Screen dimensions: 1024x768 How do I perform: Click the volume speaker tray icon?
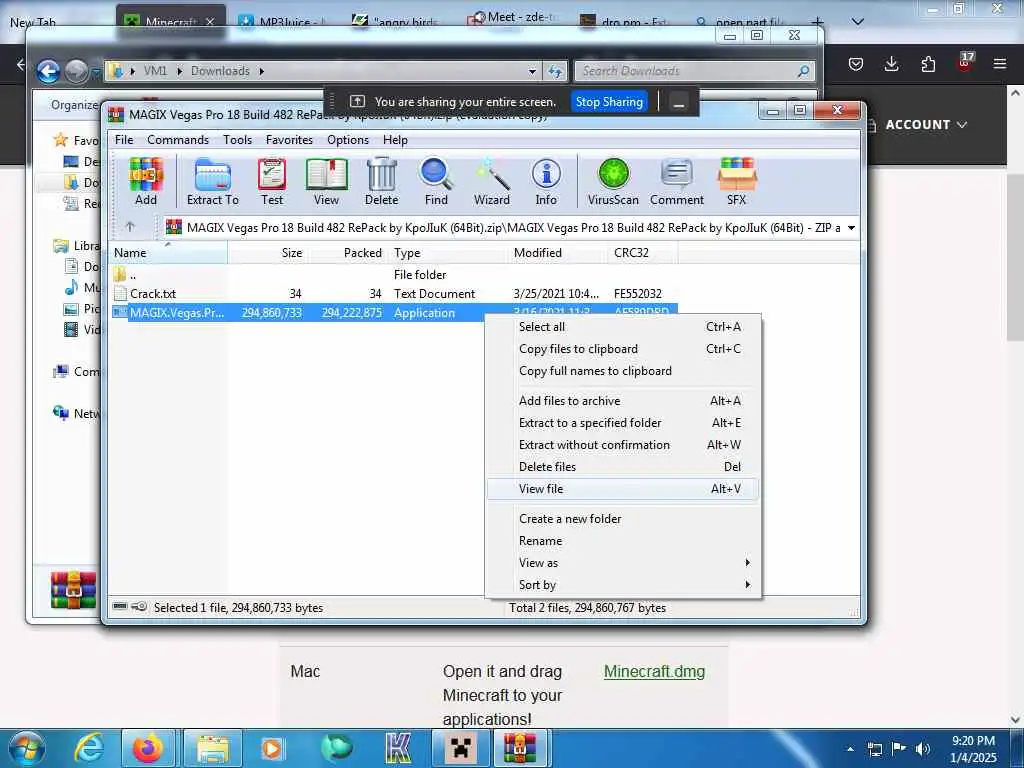(922, 749)
